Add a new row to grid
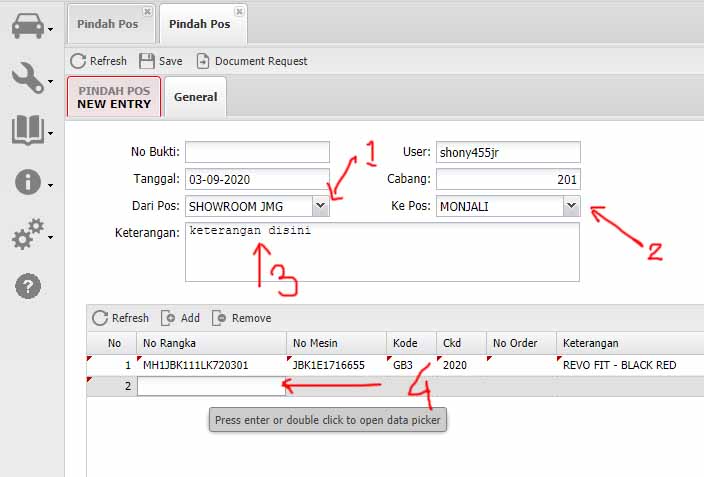 coord(180,318)
